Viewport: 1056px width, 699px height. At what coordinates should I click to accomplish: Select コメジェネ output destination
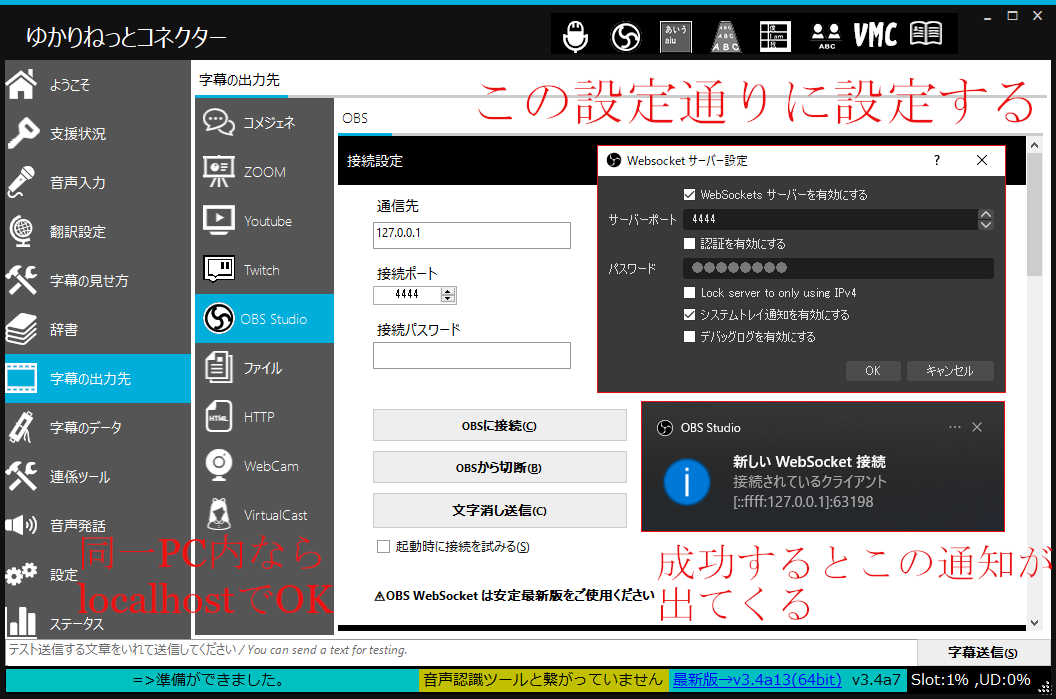click(x=264, y=123)
